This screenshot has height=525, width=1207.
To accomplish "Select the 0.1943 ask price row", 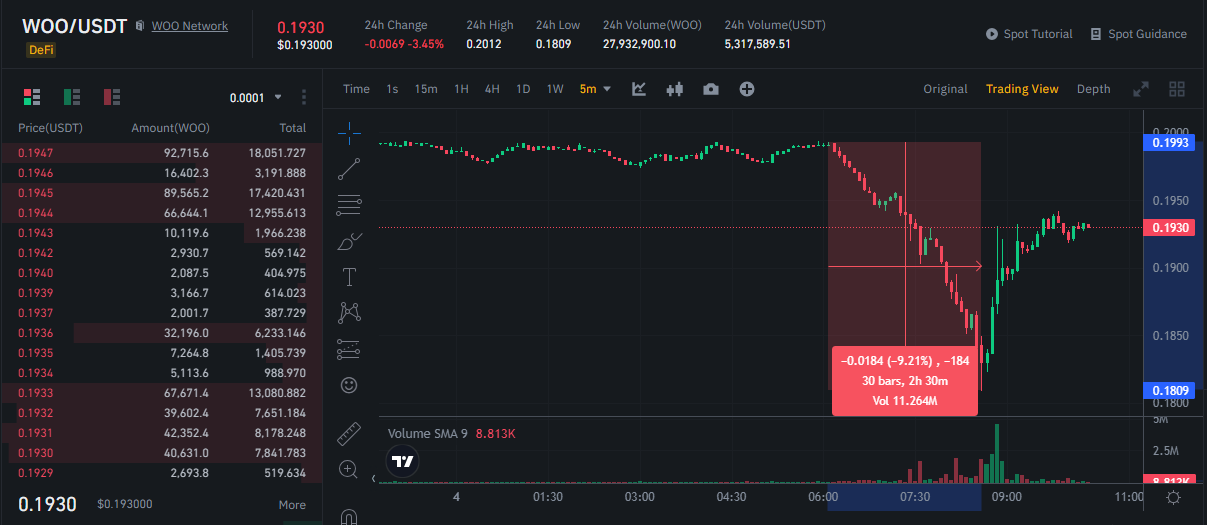I will point(161,233).
